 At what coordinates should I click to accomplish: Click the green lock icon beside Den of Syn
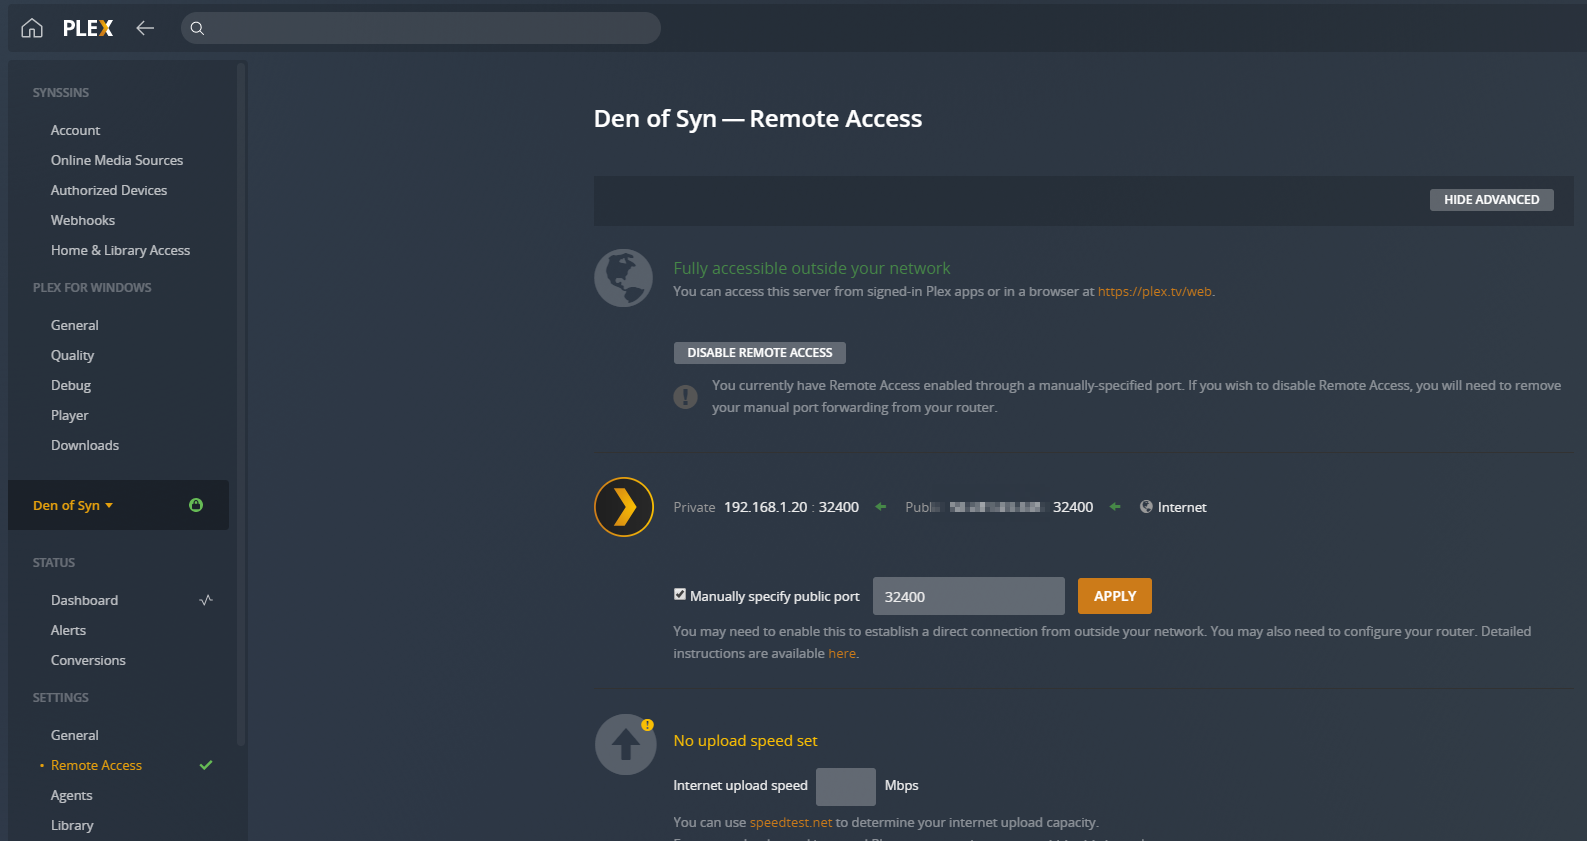tap(196, 505)
